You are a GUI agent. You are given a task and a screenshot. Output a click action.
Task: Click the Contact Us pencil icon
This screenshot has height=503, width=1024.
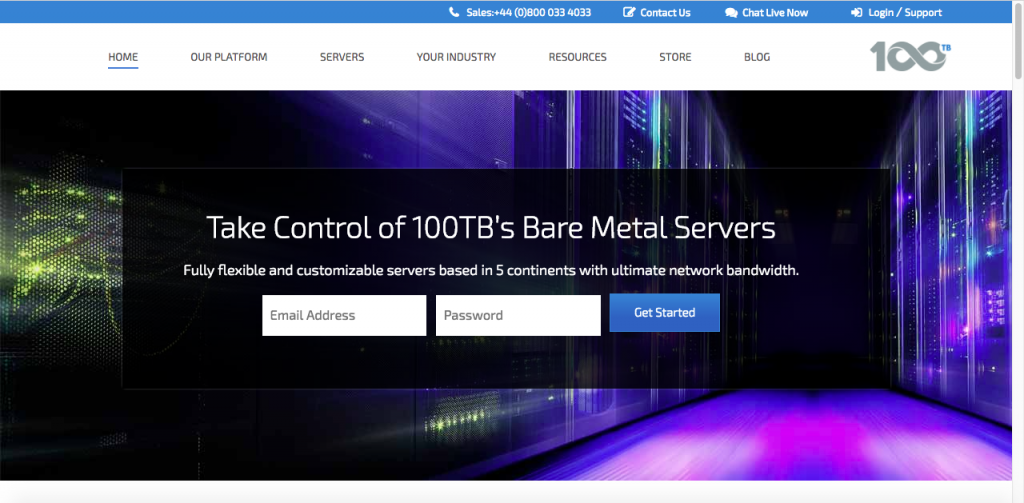pos(629,12)
